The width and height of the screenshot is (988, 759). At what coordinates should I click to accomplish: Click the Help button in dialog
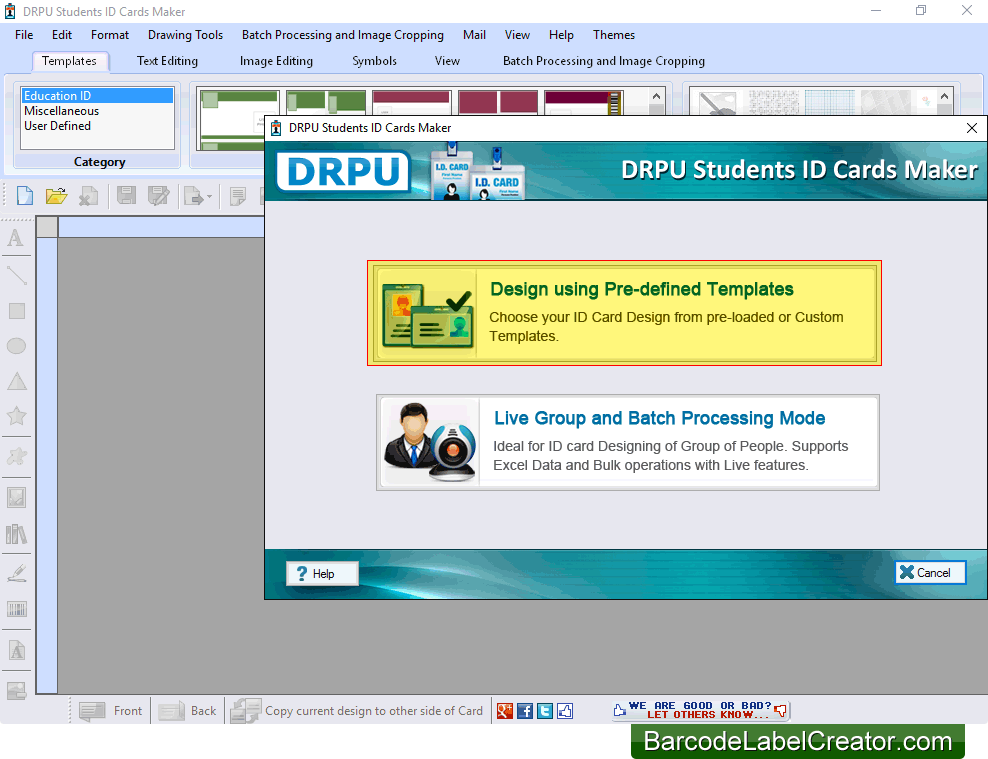pyautogui.click(x=322, y=573)
